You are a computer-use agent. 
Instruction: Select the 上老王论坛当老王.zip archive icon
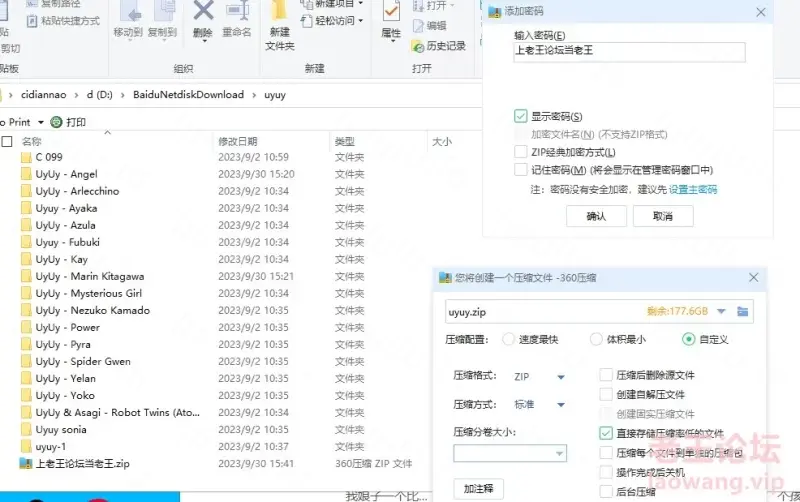[x=26, y=463]
